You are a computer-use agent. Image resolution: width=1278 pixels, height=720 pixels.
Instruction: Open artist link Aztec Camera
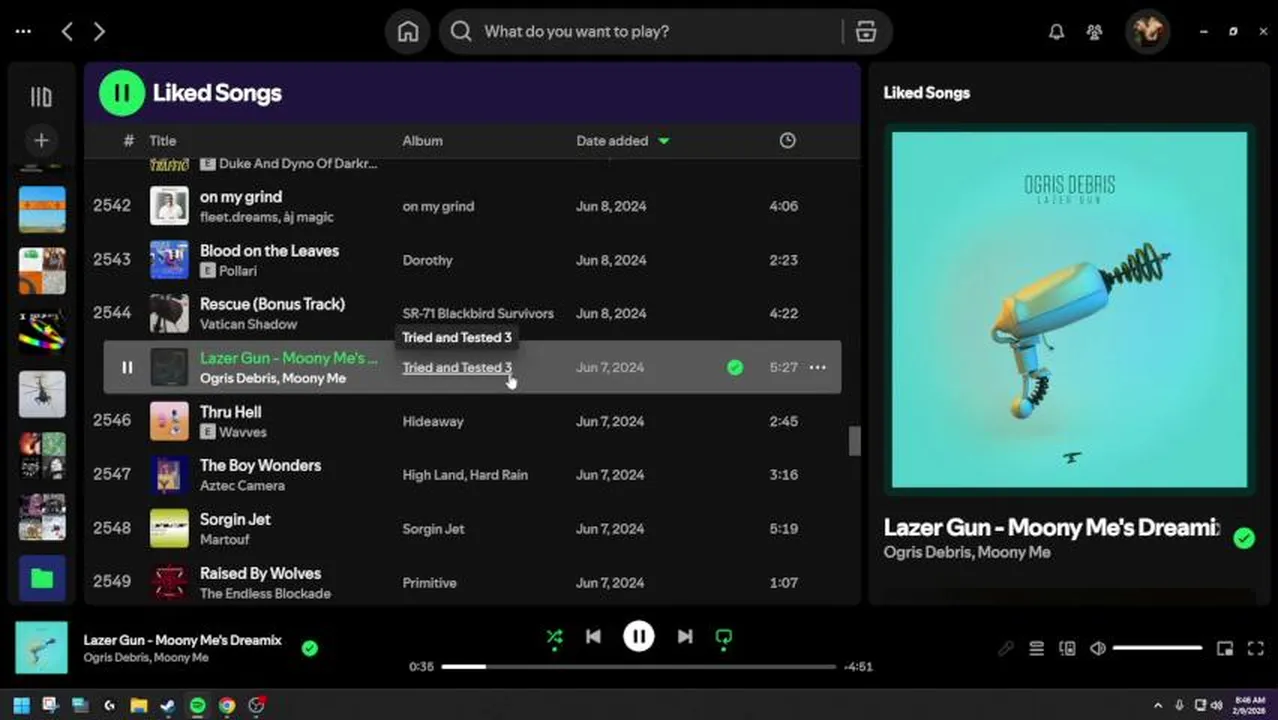pyautogui.click(x=242, y=486)
